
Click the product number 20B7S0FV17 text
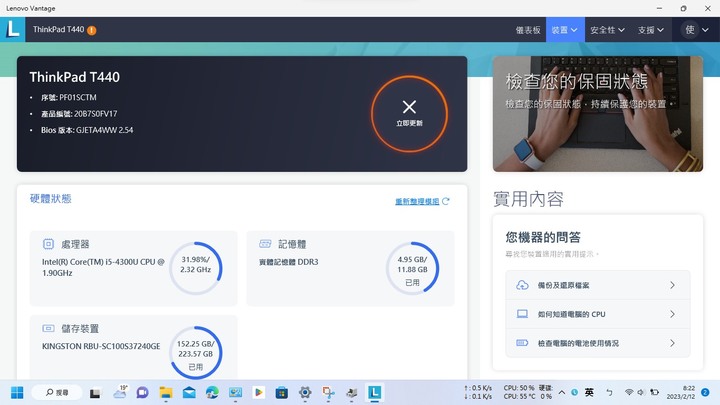(x=96, y=114)
